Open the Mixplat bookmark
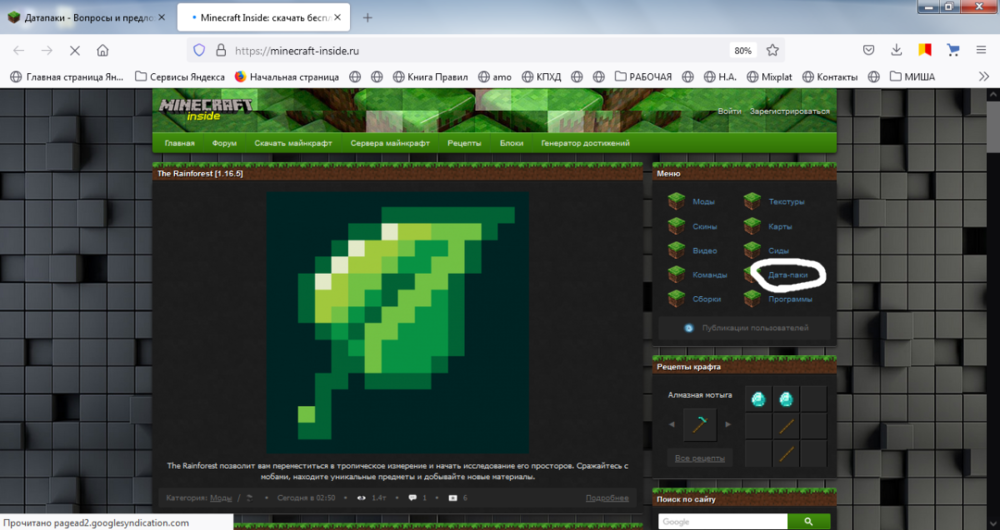 pyautogui.click(x=768, y=77)
